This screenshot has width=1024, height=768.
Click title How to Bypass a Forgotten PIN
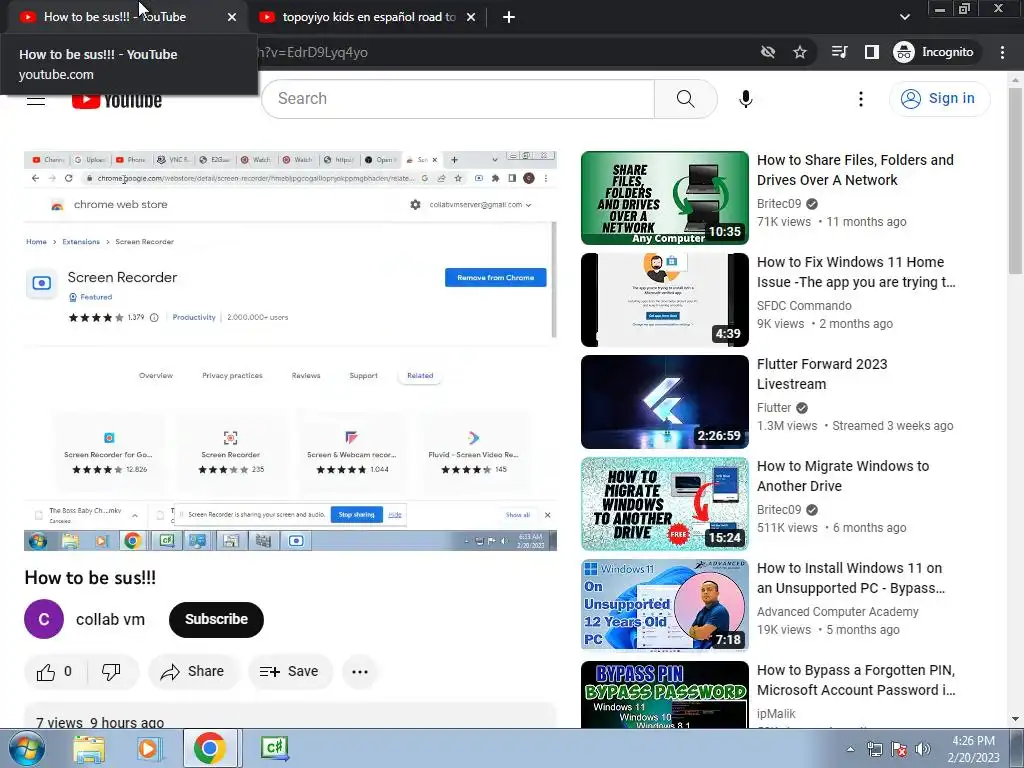(x=856, y=680)
